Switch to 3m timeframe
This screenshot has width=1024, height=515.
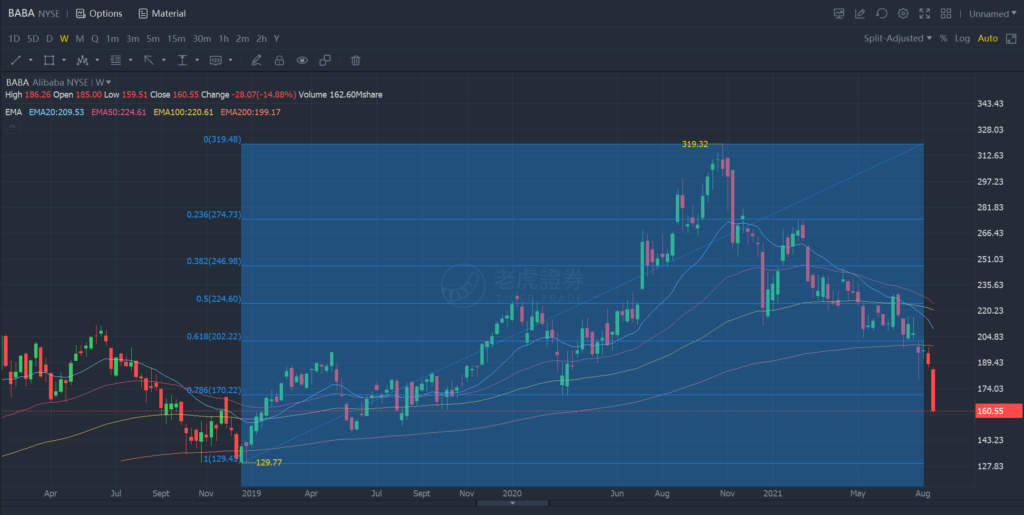coord(133,39)
